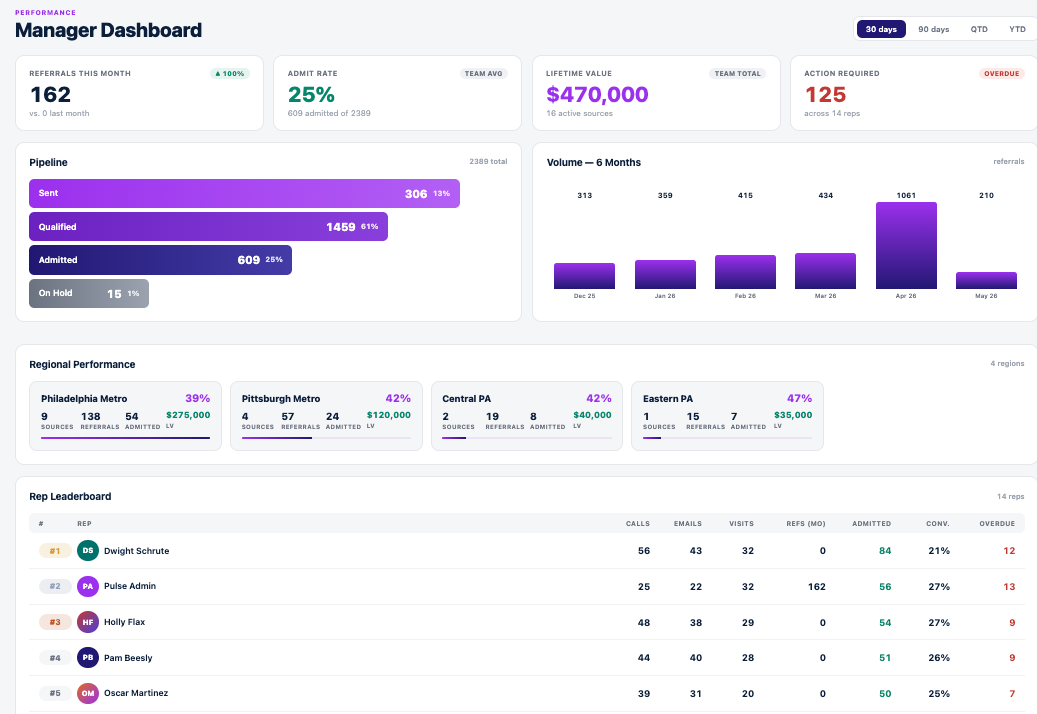
Task: Sort leaderboard by OVERDUE column
Action: pyautogui.click(x=997, y=524)
